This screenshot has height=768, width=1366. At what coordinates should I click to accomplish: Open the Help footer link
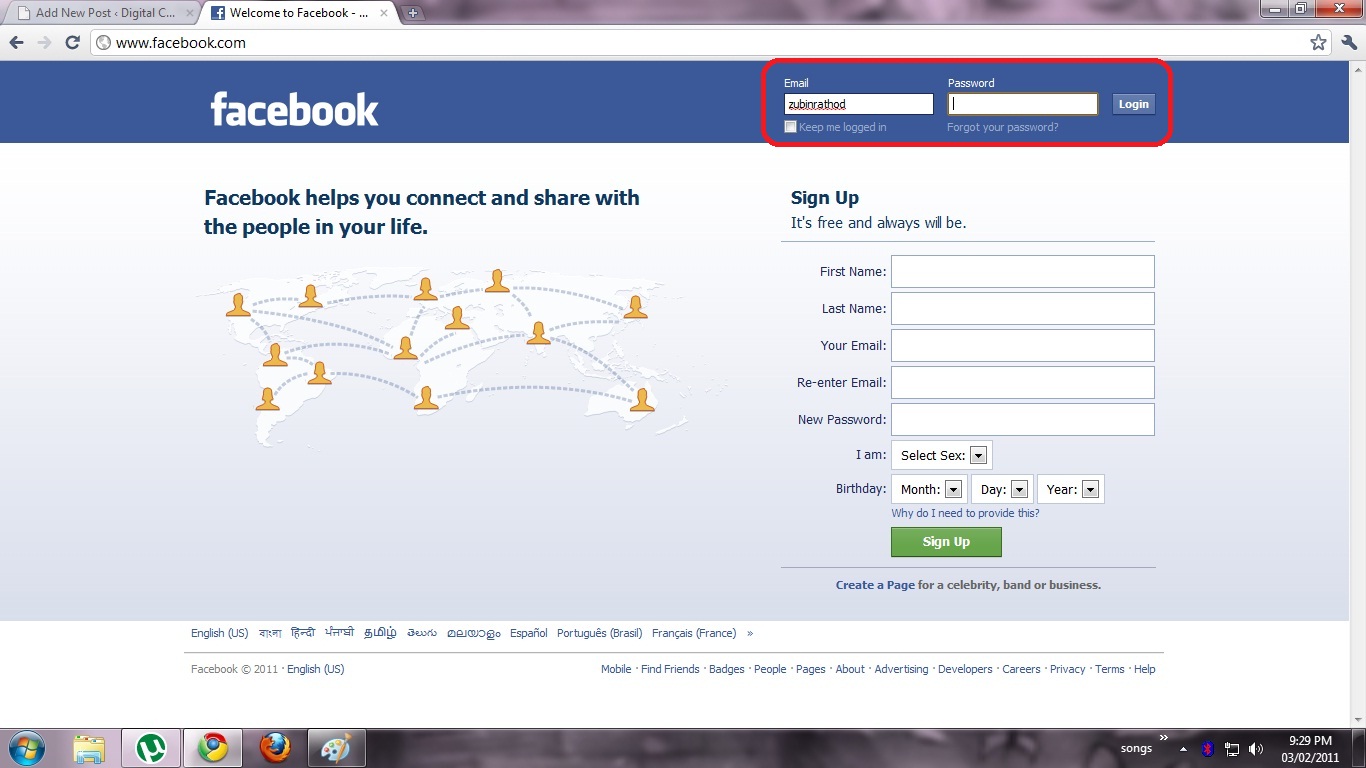[x=1144, y=669]
